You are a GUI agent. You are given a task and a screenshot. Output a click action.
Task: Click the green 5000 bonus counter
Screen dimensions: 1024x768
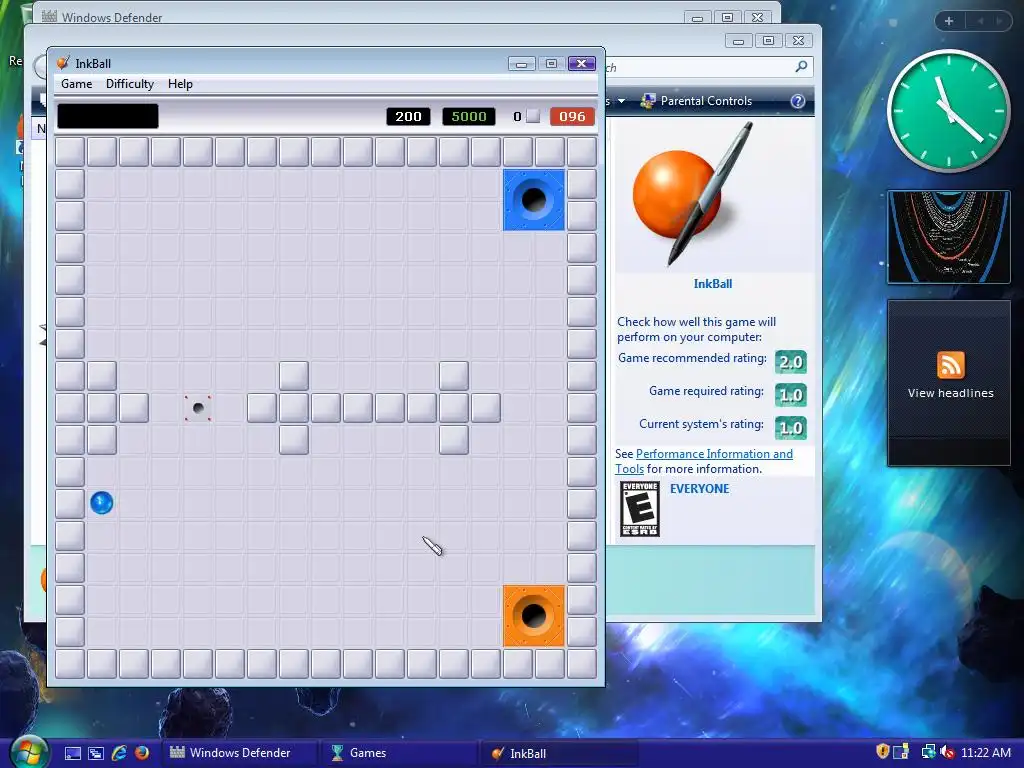tap(469, 116)
